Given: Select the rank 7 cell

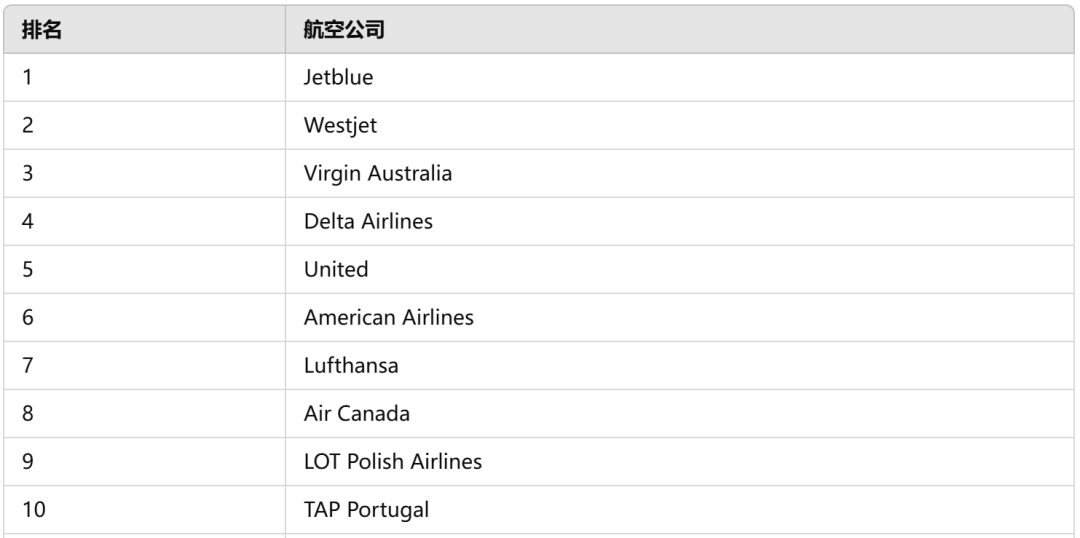Looking at the screenshot, I should point(144,366).
